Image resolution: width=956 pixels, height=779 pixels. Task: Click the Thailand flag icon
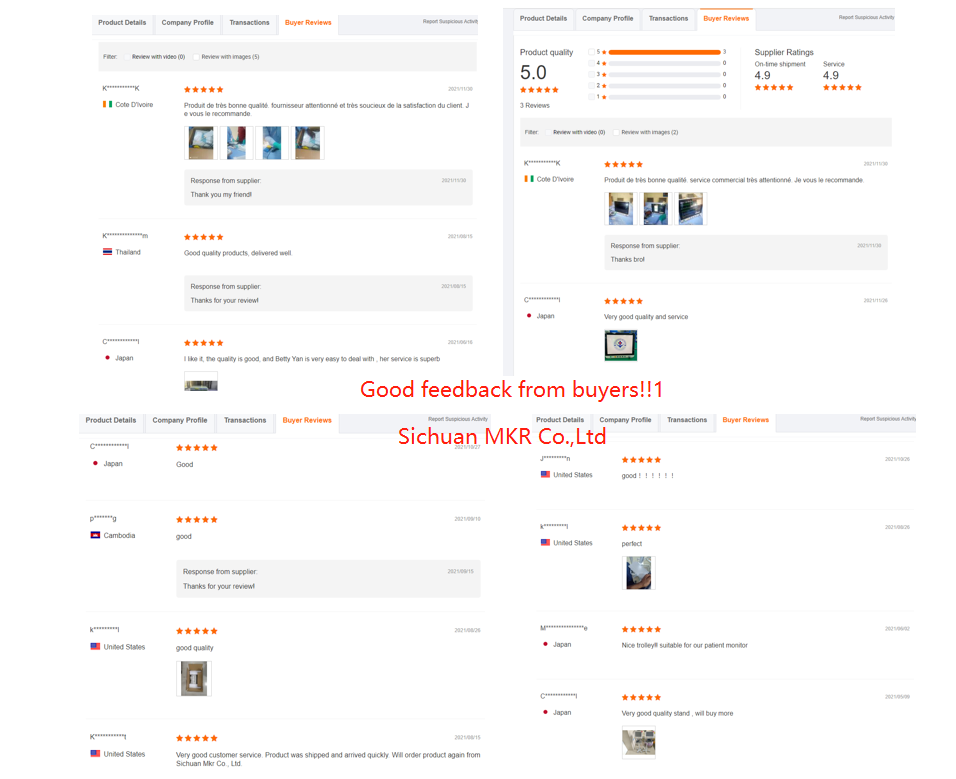coord(107,252)
